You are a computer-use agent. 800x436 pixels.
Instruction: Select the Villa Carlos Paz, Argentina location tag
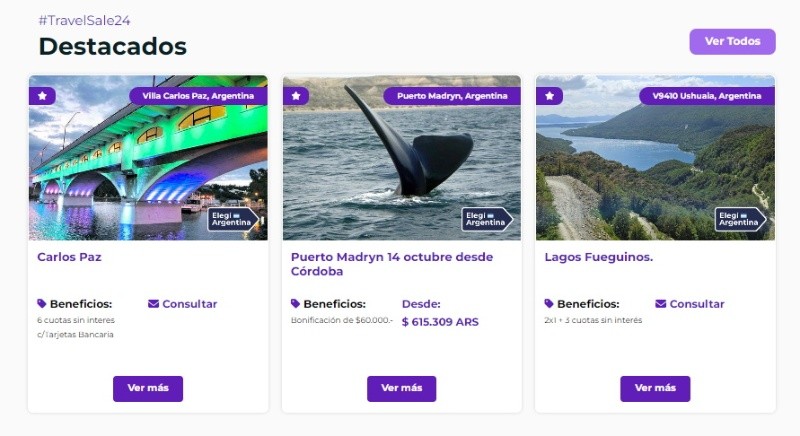coord(198,96)
